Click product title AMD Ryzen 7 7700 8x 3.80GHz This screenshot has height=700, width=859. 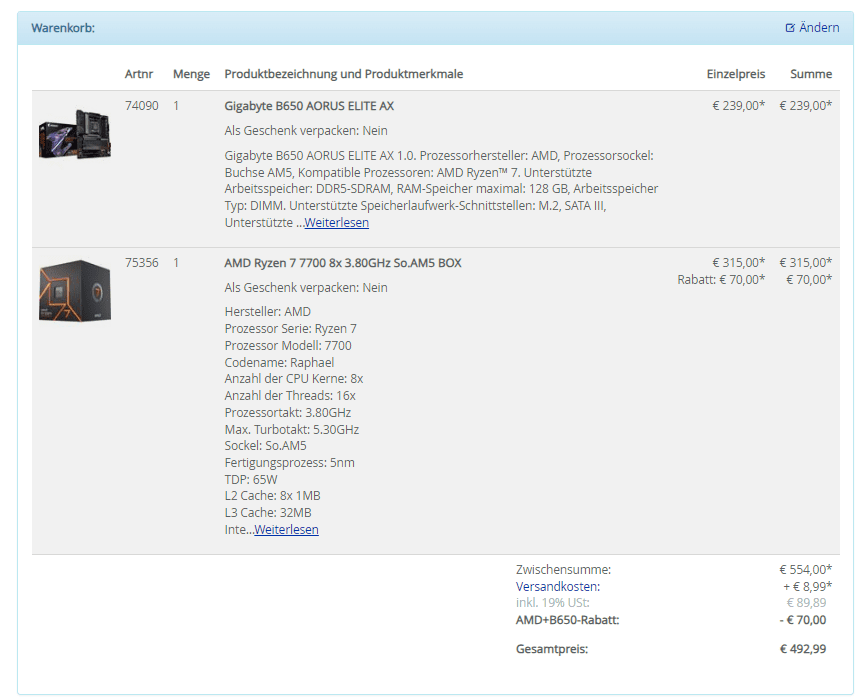coord(343,263)
